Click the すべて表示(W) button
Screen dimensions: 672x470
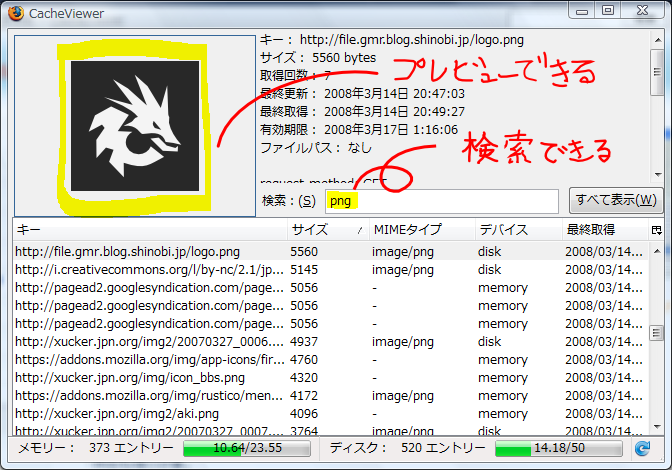point(616,200)
